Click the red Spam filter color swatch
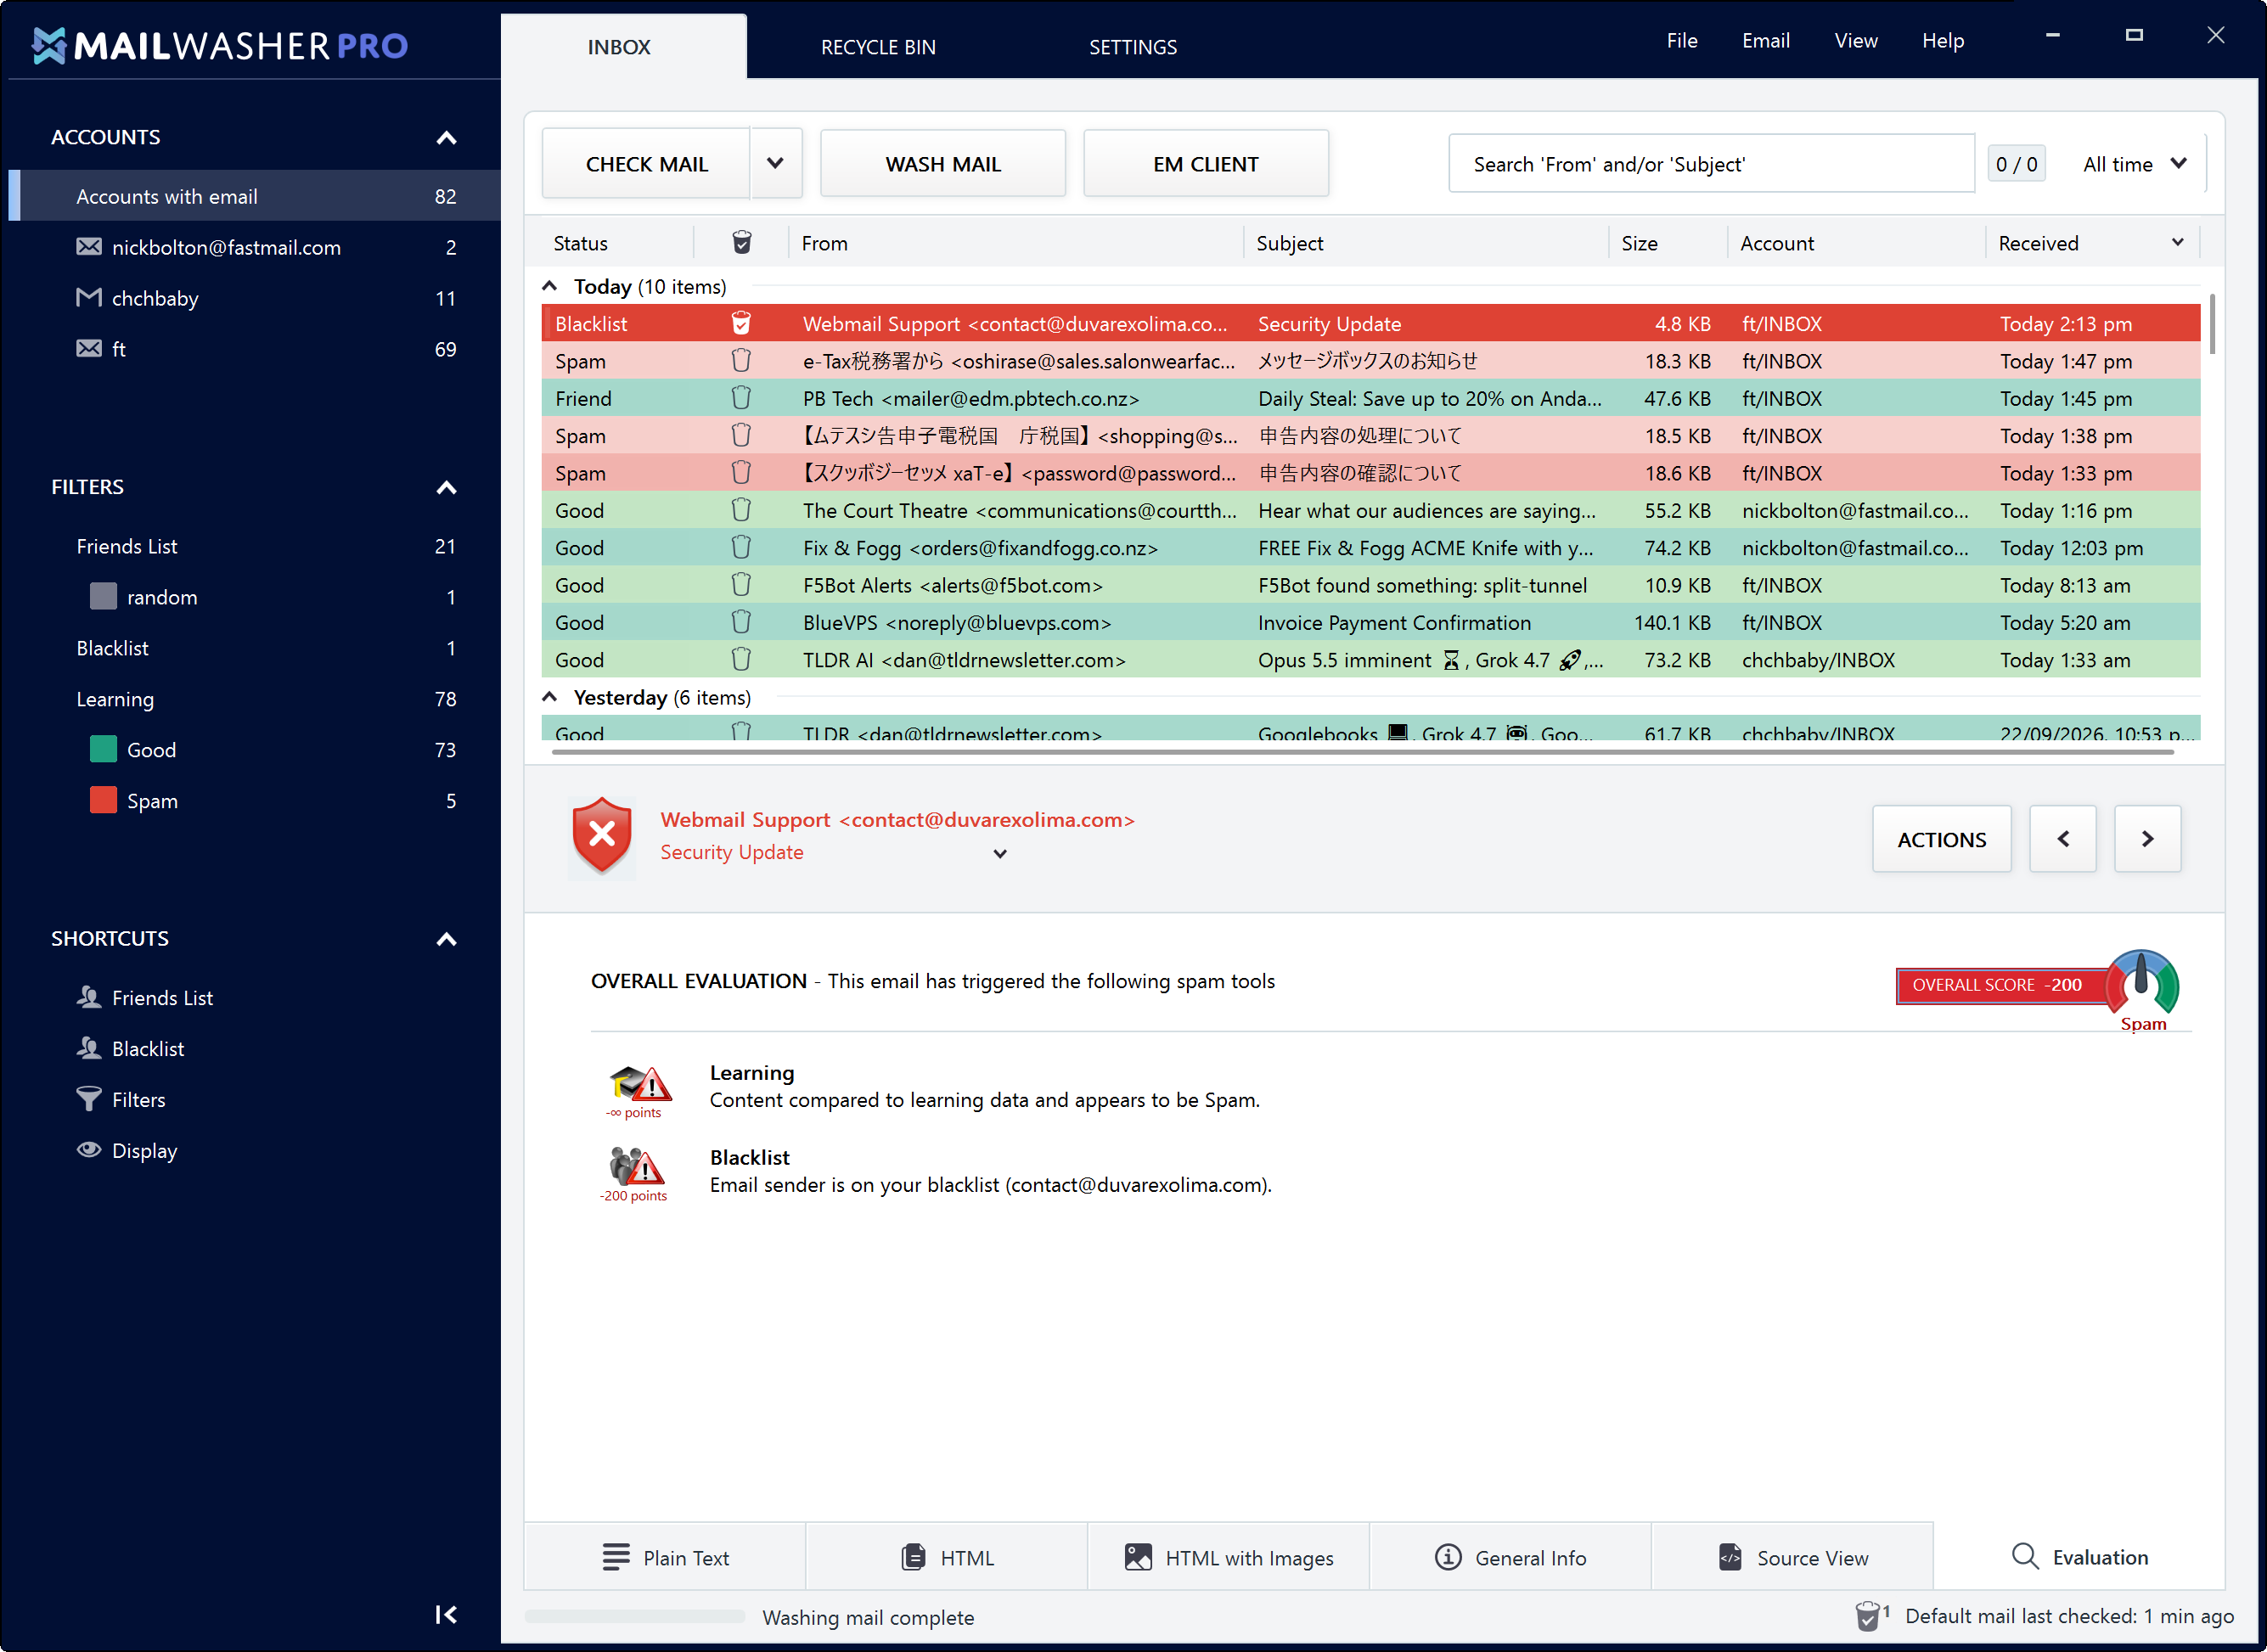The width and height of the screenshot is (2267, 1652). (x=103, y=800)
